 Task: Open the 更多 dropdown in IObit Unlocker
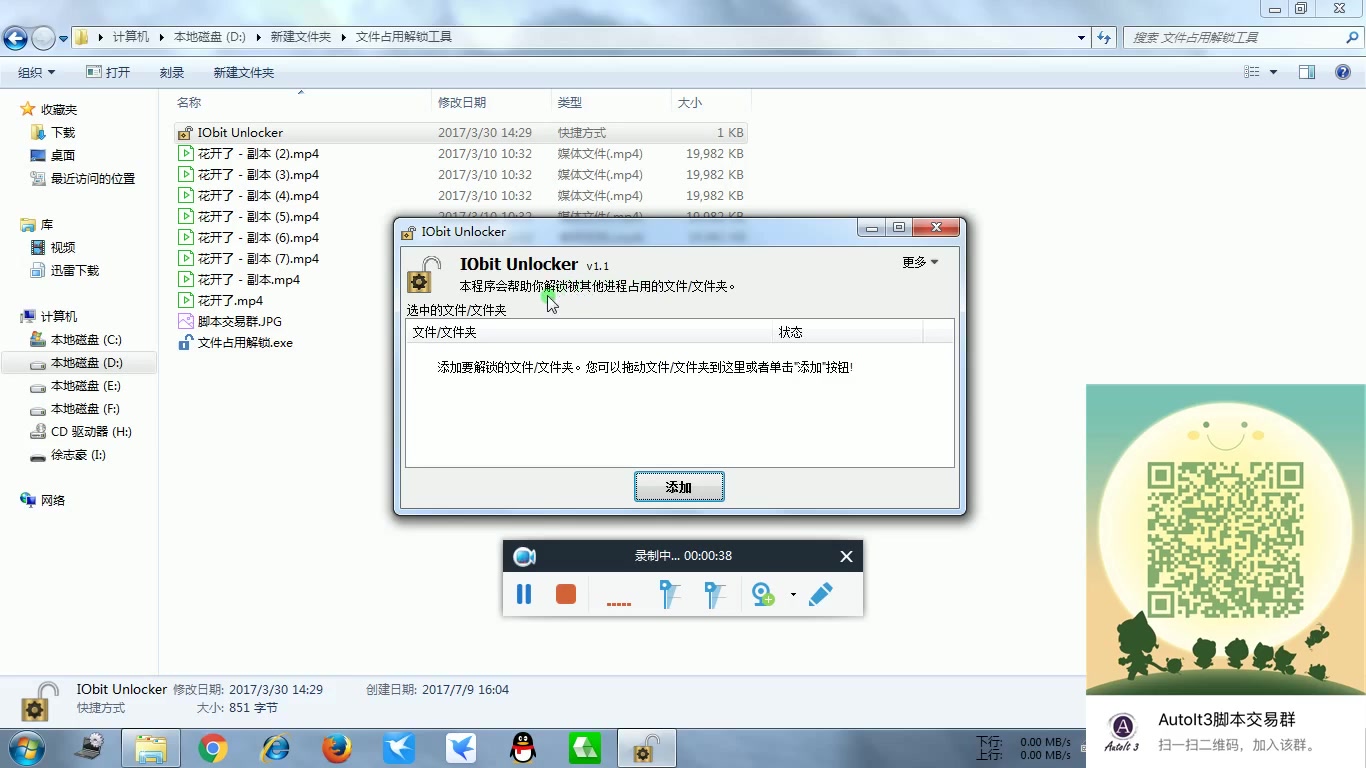tap(921, 262)
